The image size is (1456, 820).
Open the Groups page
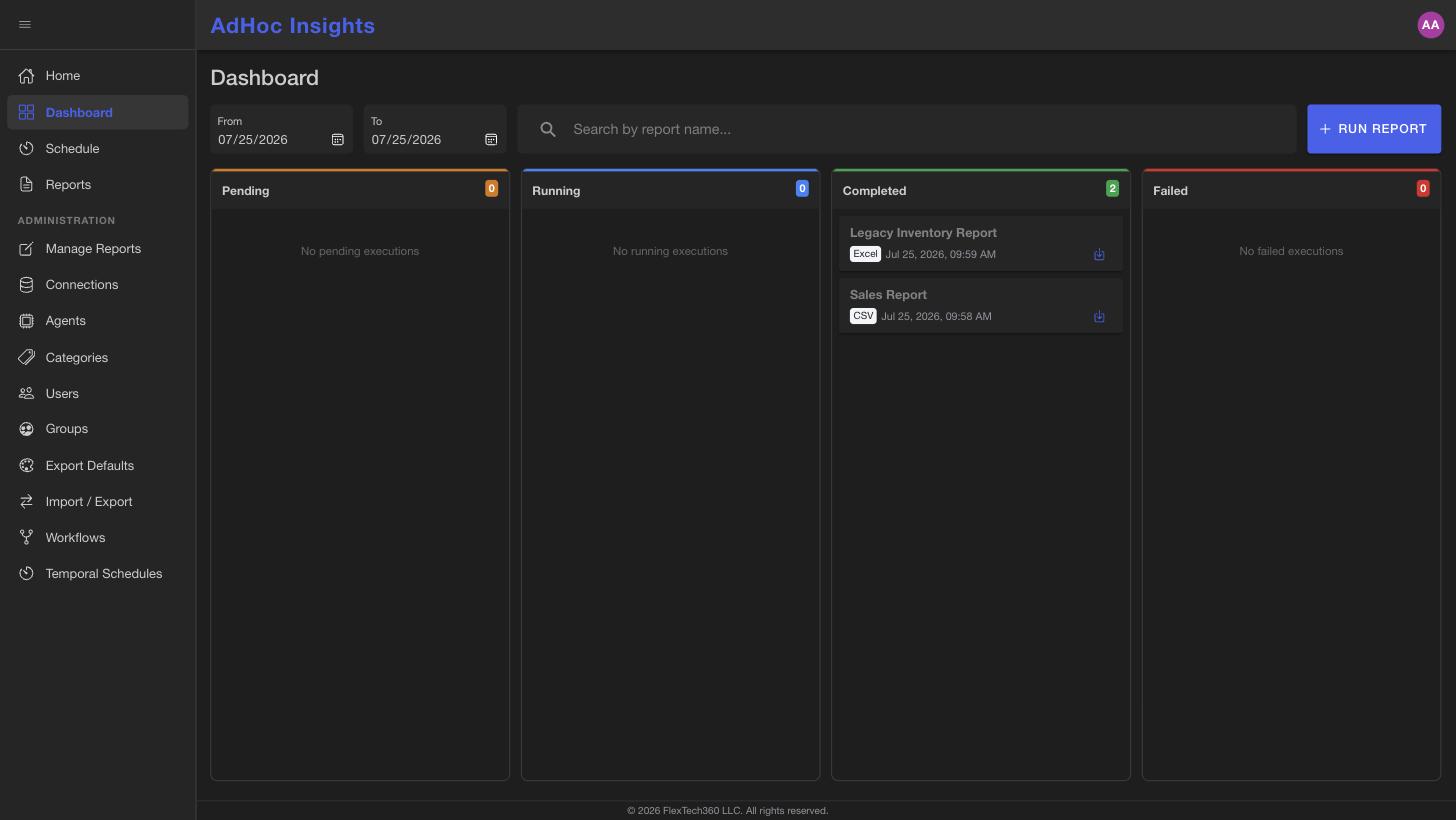[98, 429]
